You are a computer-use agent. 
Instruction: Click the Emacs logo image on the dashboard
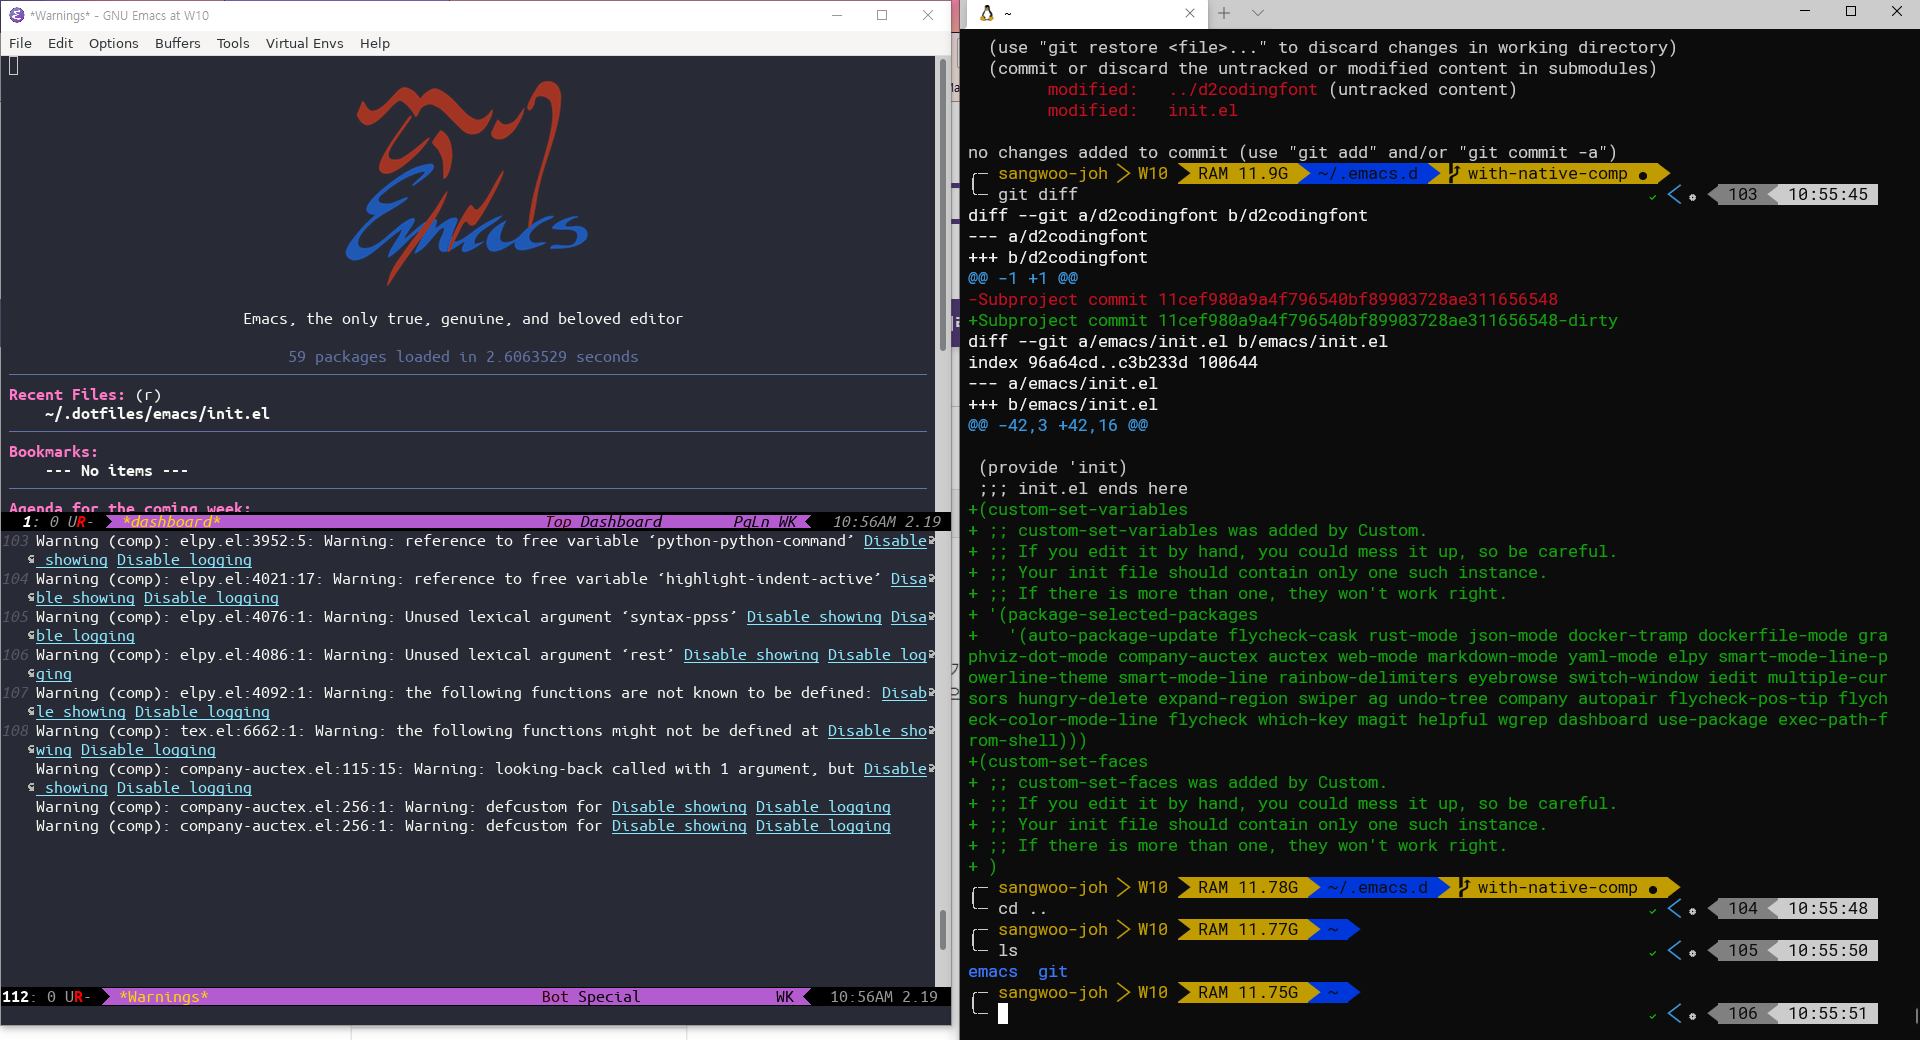click(x=465, y=183)
